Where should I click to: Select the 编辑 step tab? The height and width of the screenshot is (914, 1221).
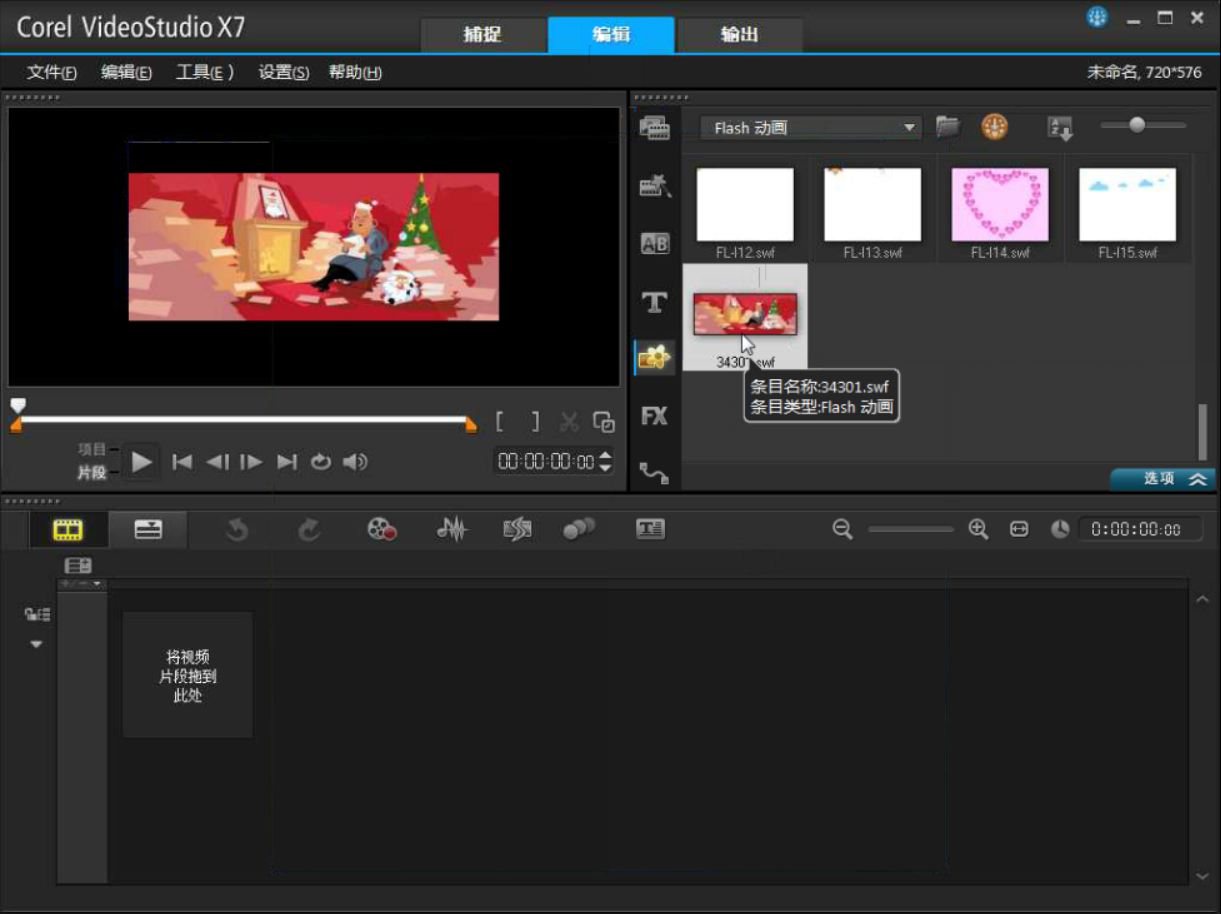(611, 35)
